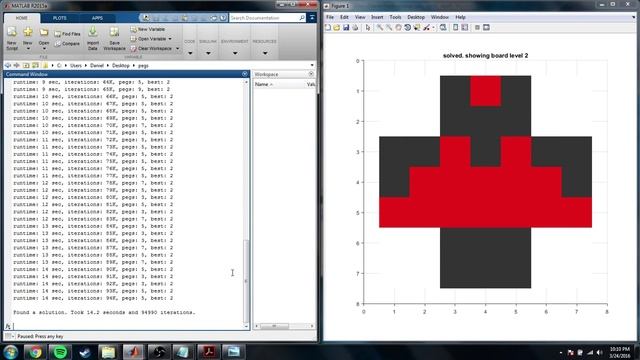Open the Insert menu in Figure 1
The height and width of the screenshot is (360, 640).
[x=377, y=17]
